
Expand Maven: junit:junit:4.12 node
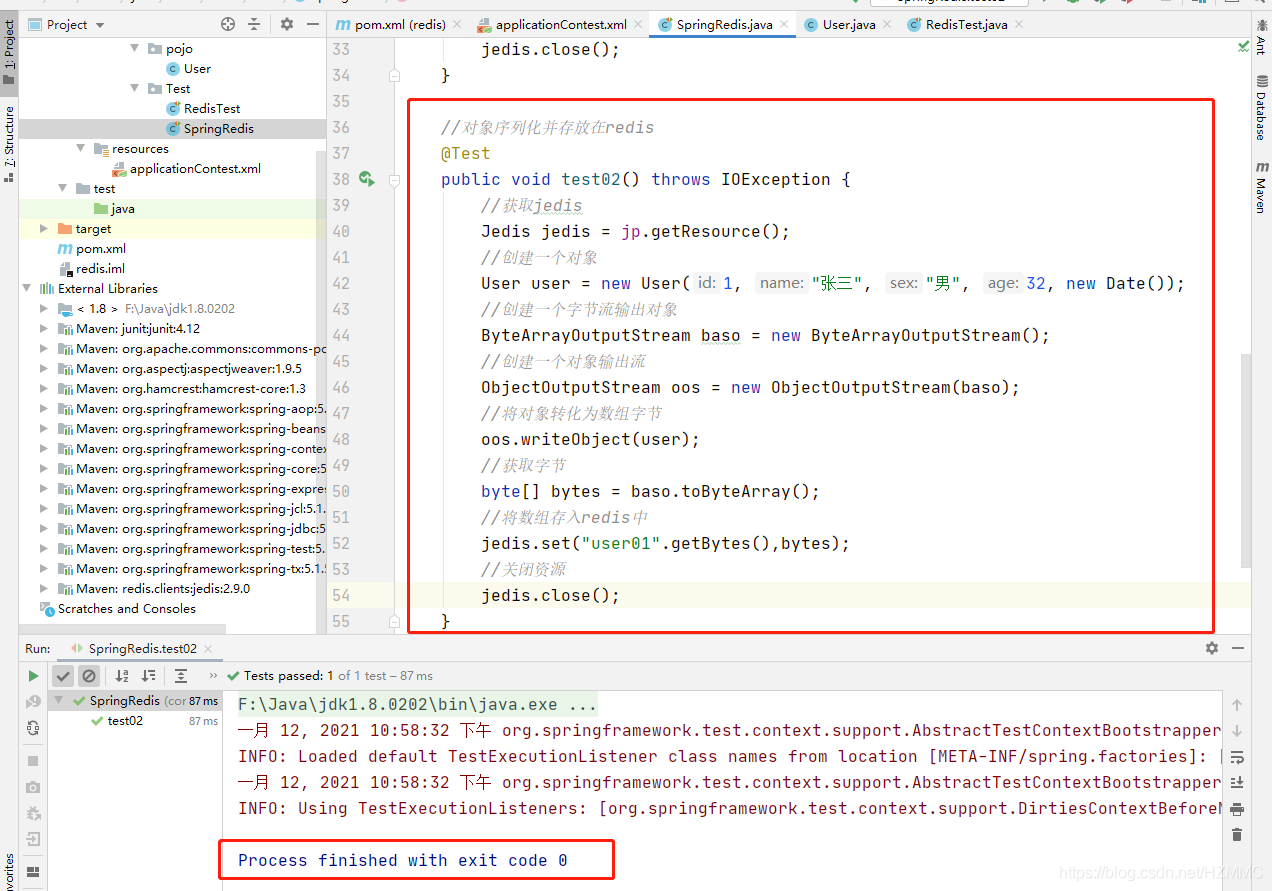tap(44, 328)
